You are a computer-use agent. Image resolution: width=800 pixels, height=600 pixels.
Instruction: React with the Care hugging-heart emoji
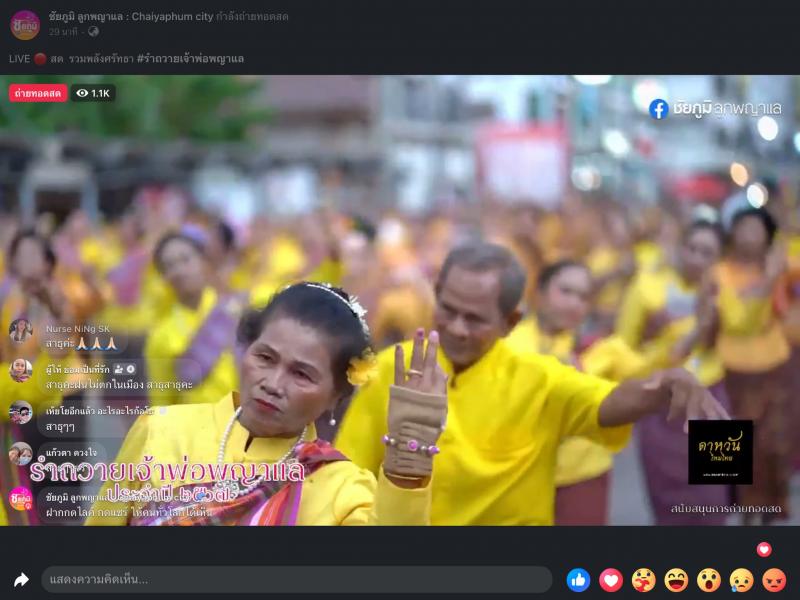click(x=643, y=580)
